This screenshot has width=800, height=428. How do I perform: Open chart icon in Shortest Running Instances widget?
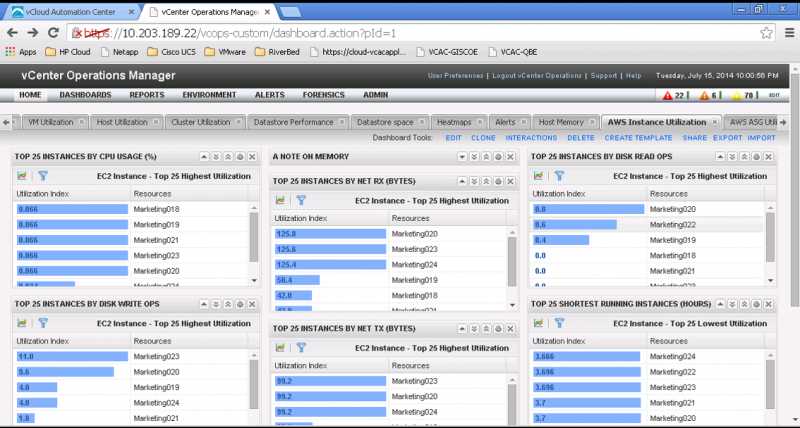click(x=538, y=323)
